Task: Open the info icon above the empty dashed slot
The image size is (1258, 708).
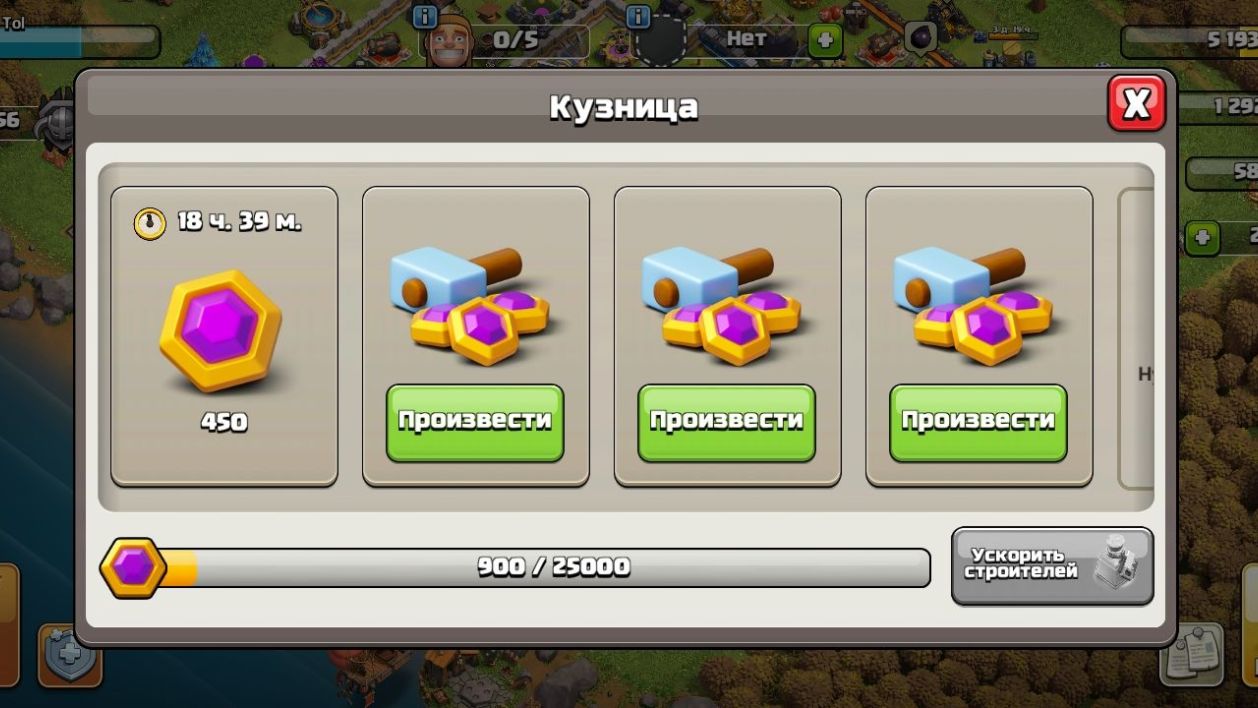Action: point(638,17)
